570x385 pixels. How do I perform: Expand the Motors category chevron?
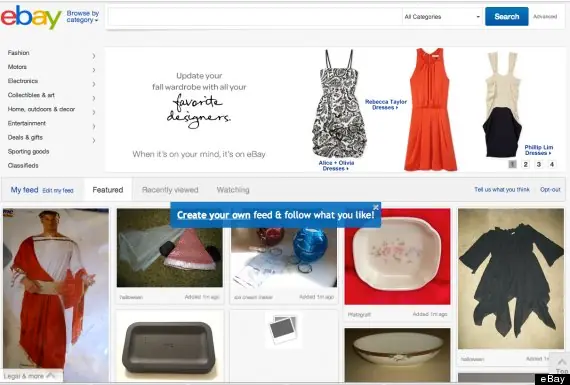(x=94, y=70)
